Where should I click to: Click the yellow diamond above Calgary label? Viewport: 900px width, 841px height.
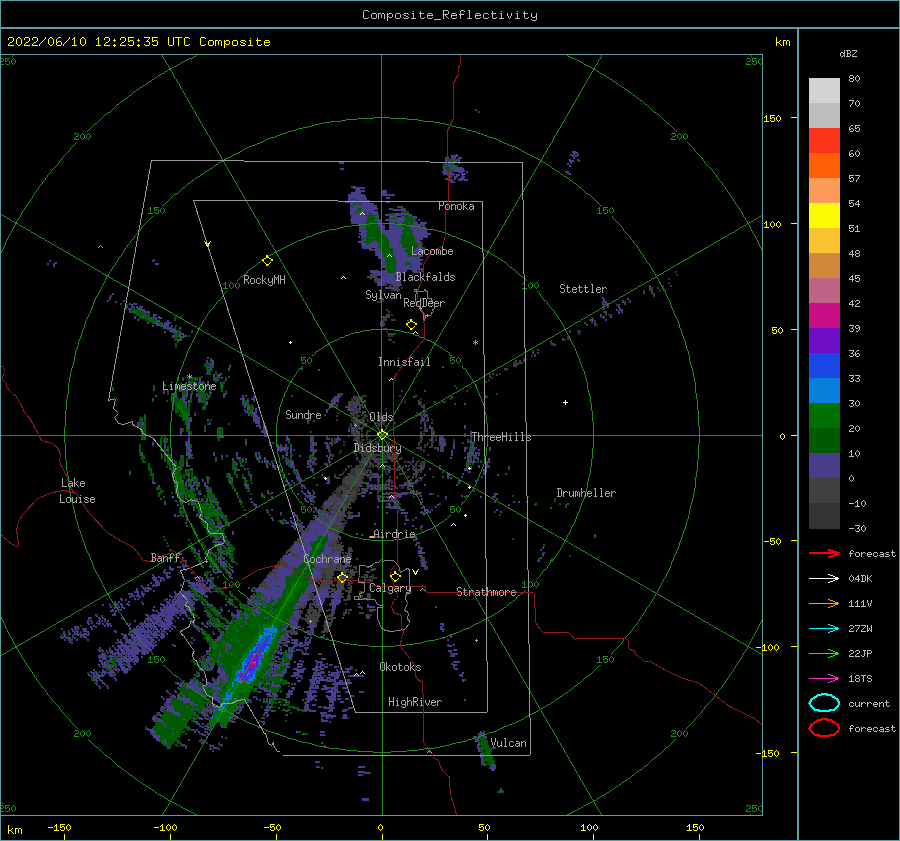point(395,576)
